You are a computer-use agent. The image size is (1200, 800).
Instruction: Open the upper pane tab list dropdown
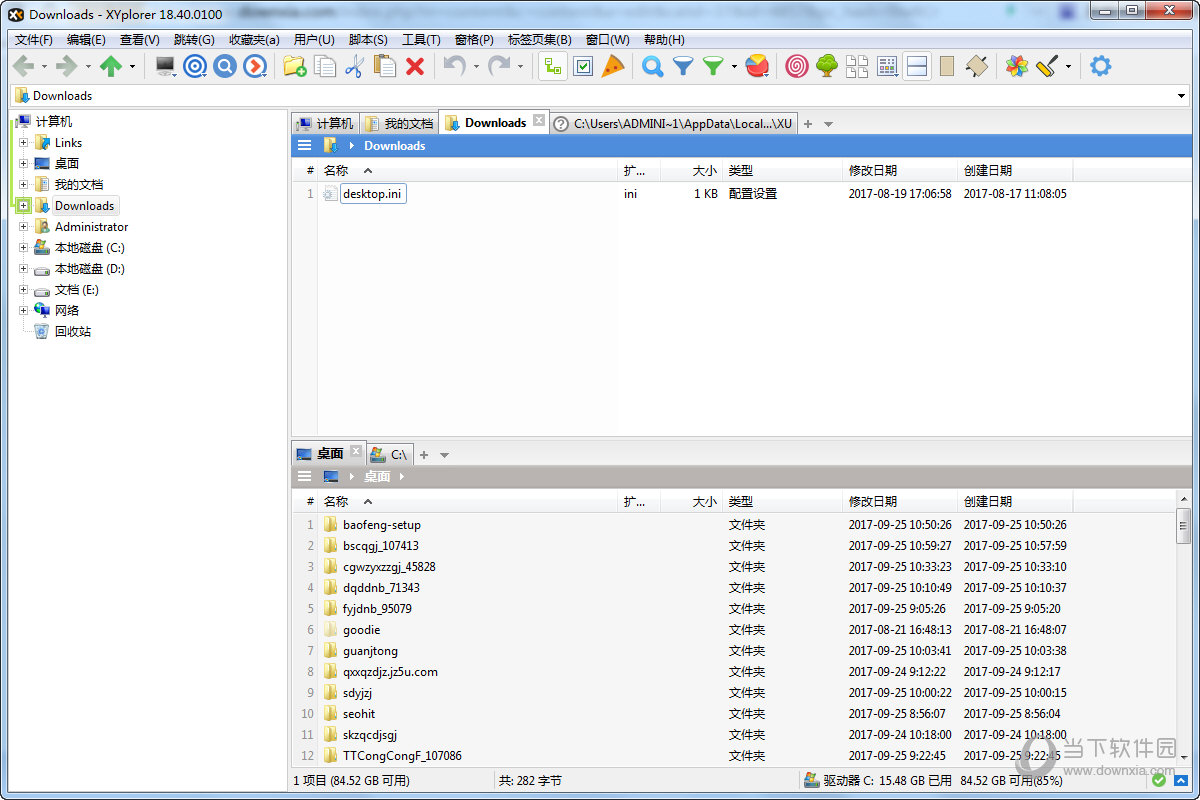829,124
